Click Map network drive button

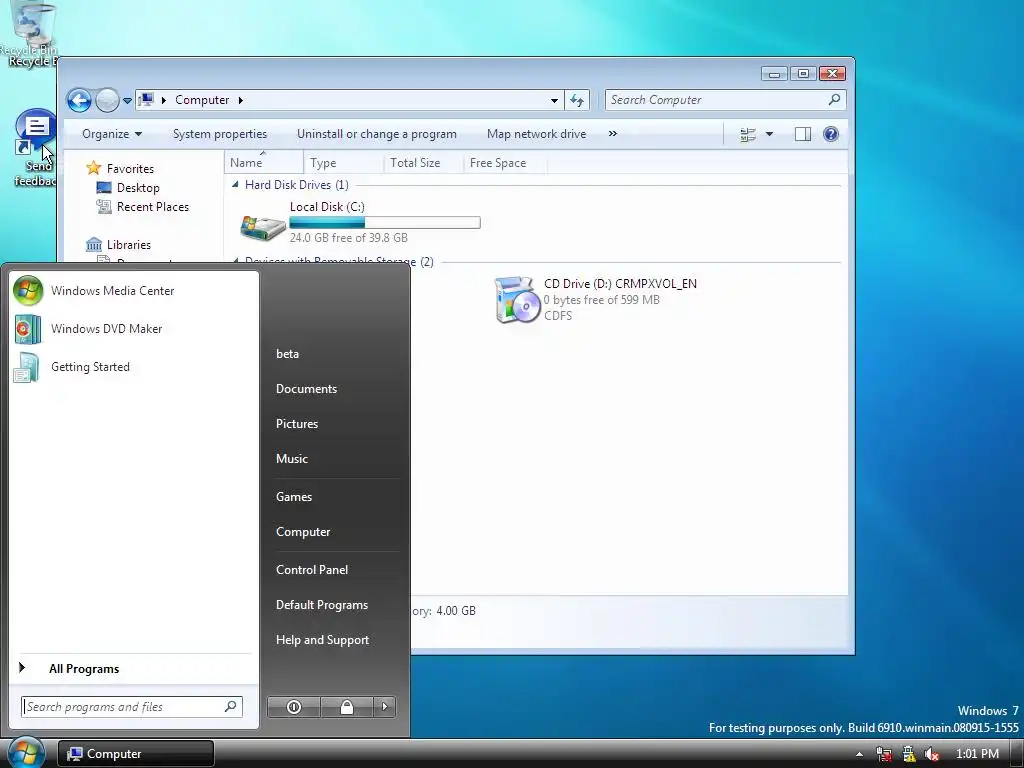tap(536, 134)
